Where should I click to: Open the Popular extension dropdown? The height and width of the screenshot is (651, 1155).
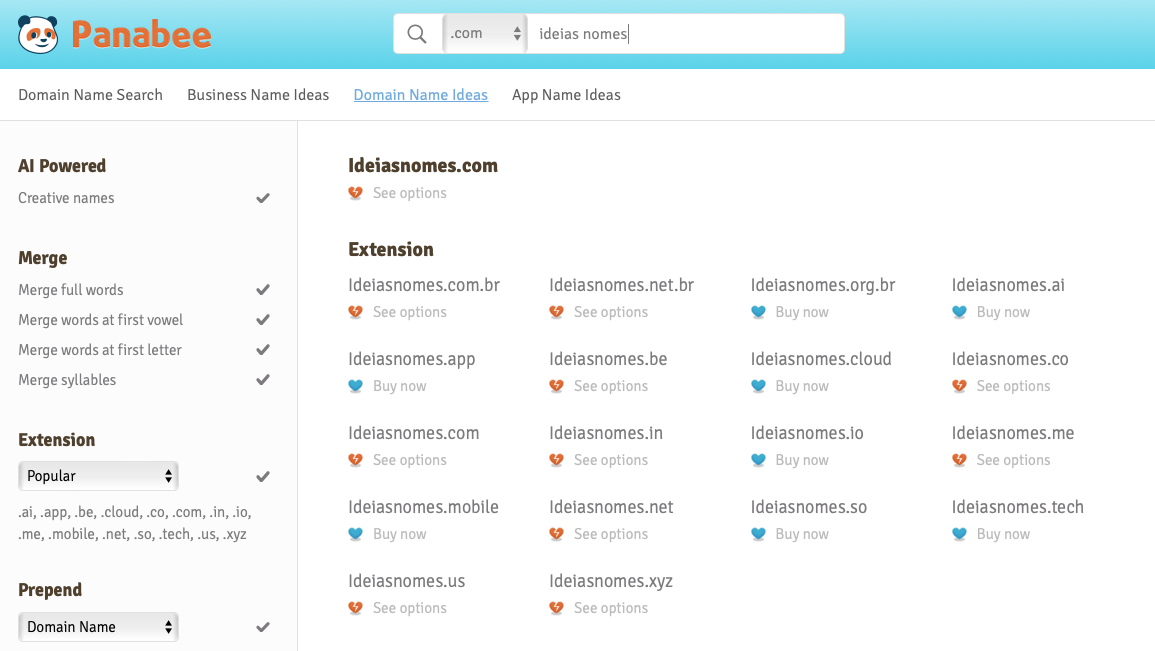99,476
